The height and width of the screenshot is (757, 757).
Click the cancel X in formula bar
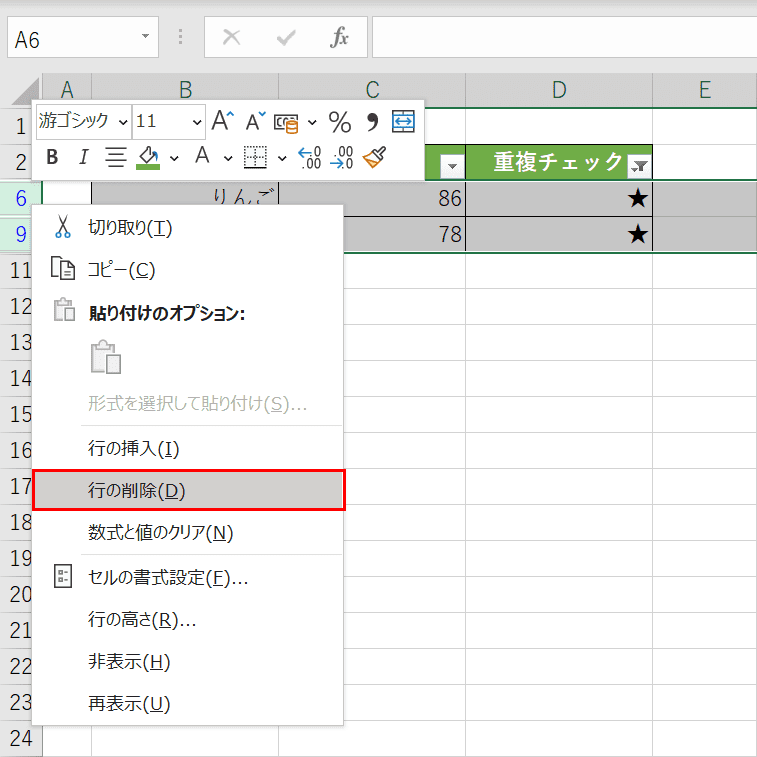[232, 37]
